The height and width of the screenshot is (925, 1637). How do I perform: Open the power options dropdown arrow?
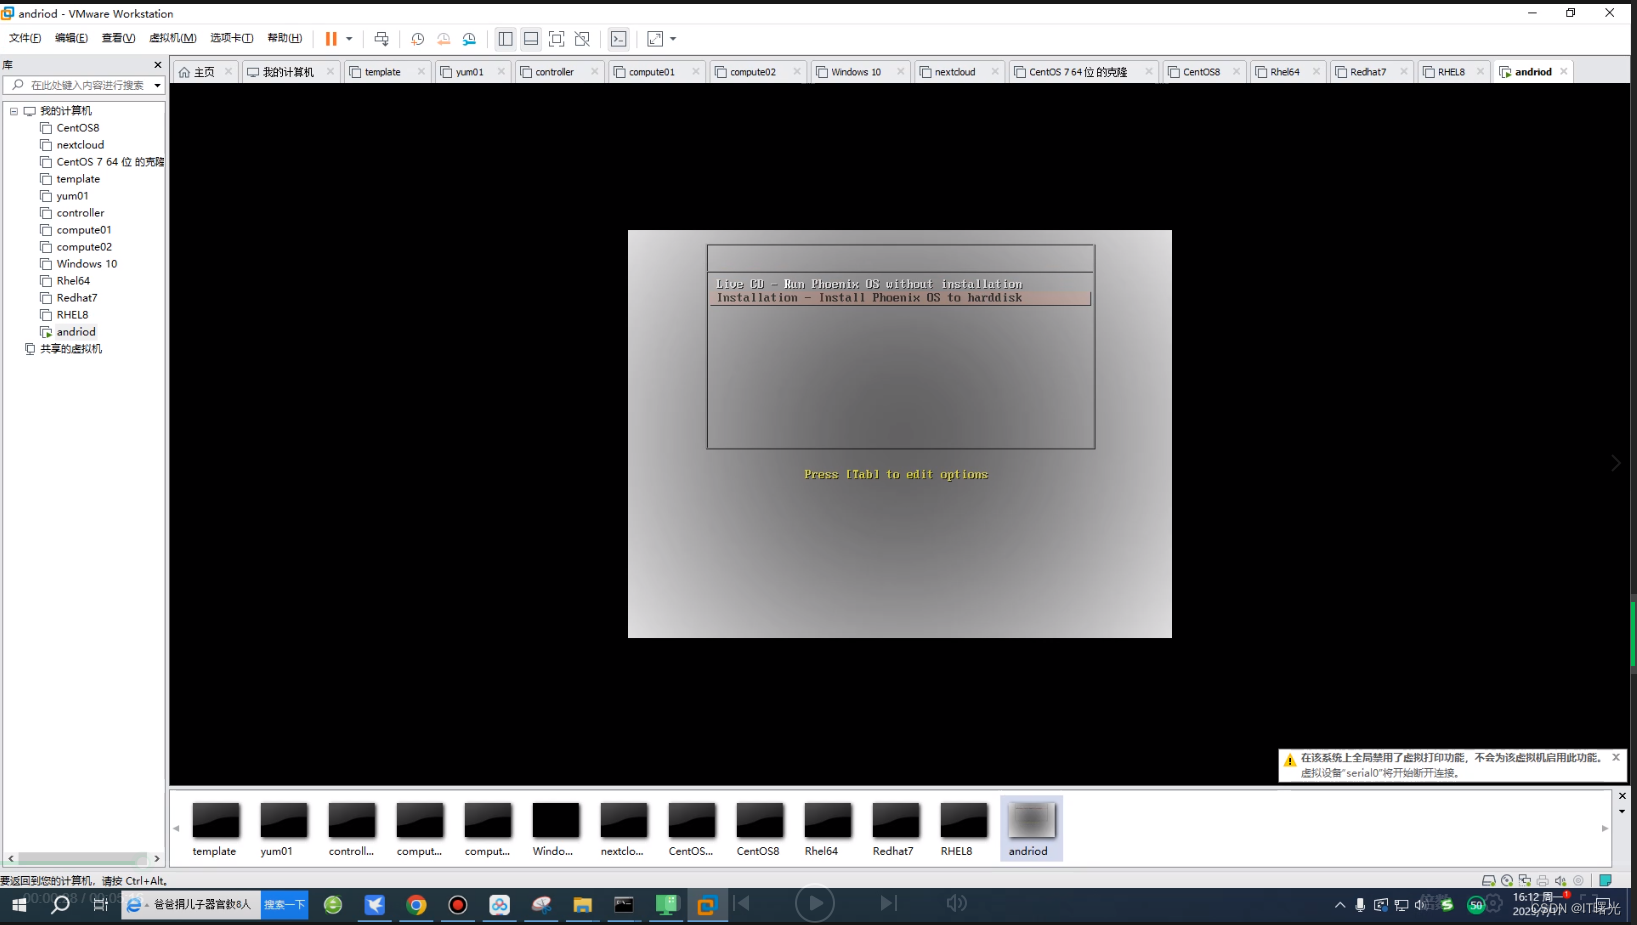pos(349,39)
